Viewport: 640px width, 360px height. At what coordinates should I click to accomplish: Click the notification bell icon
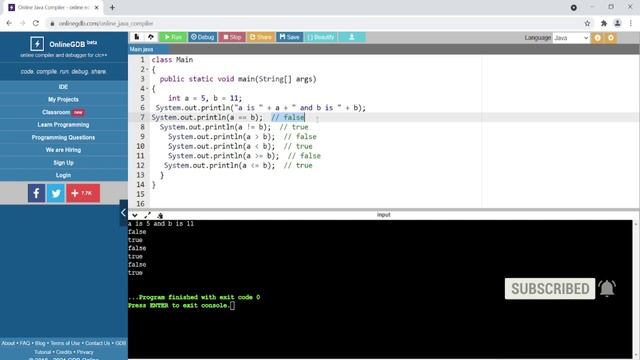[607, 289]
